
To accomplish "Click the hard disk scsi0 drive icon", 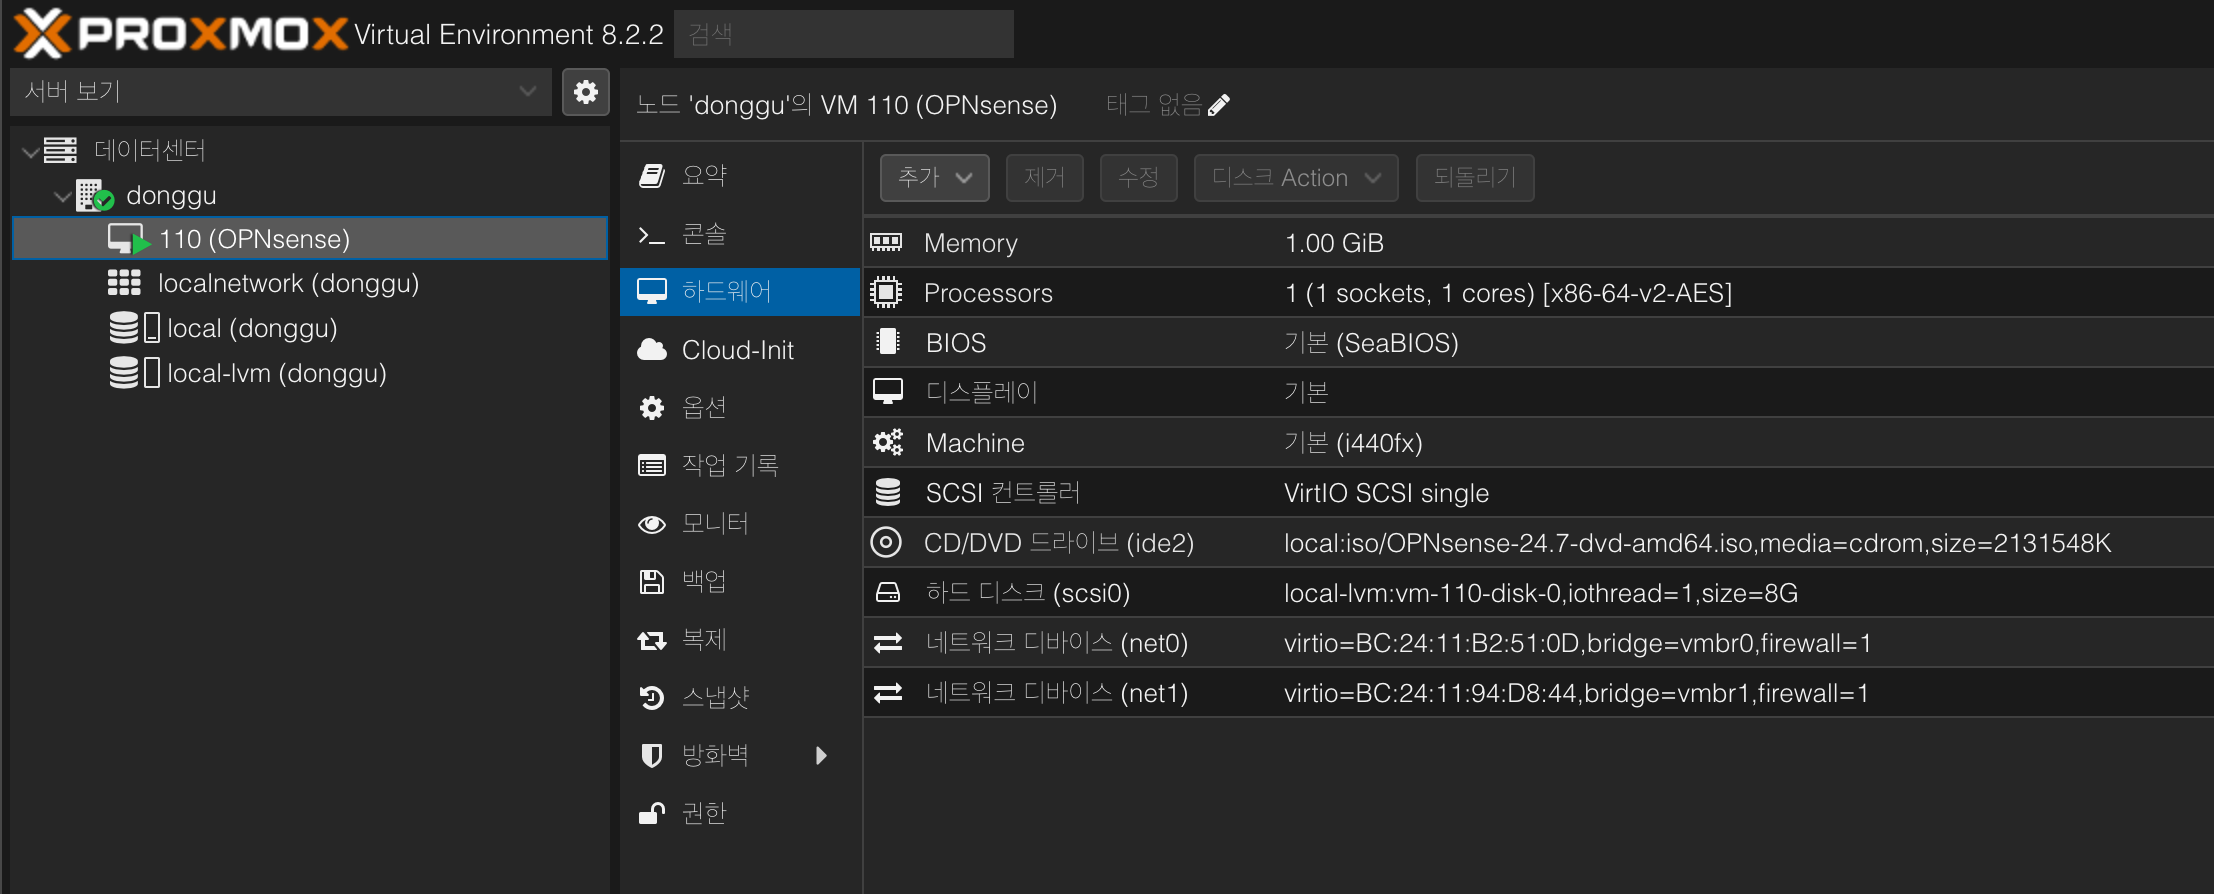I will [x=887, y=592].
